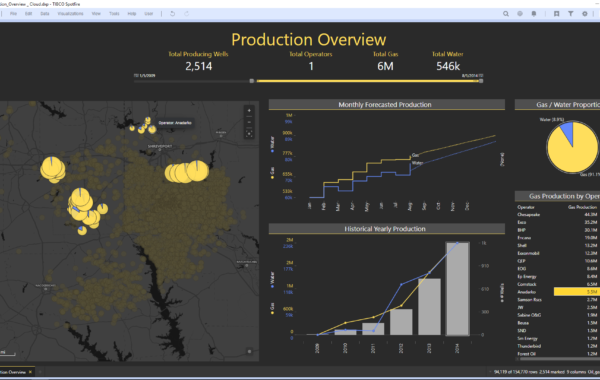The width and height of the screenshot is (600, 380).
Task: Close the Production Overview page tab
Action: [x=30, y=372]
